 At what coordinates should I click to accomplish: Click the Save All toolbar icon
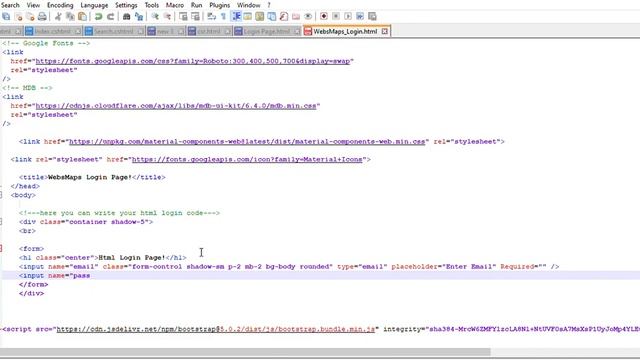(x=6, y=16)
